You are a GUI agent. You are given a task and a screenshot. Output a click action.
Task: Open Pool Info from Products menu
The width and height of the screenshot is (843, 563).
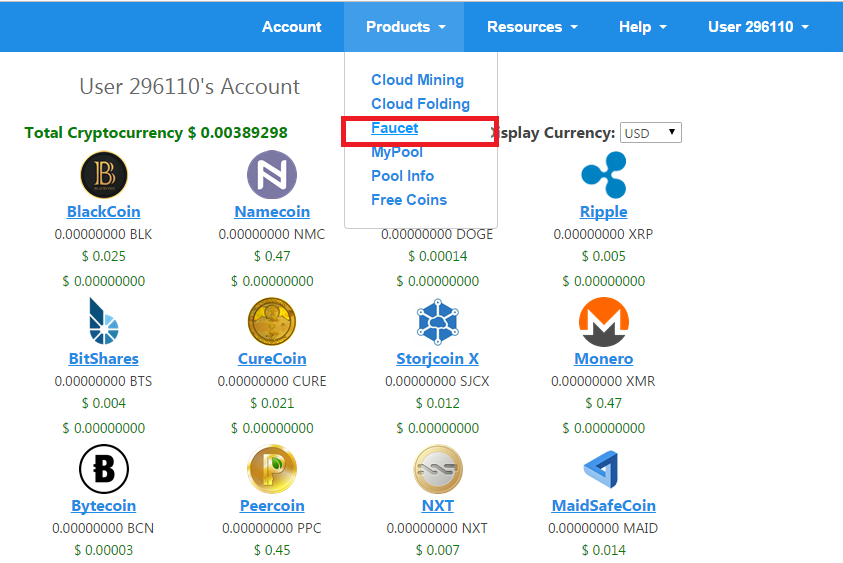[402, 176]
